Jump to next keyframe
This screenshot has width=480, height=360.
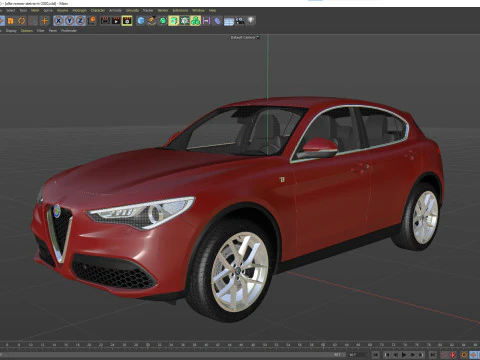point(421,355)
